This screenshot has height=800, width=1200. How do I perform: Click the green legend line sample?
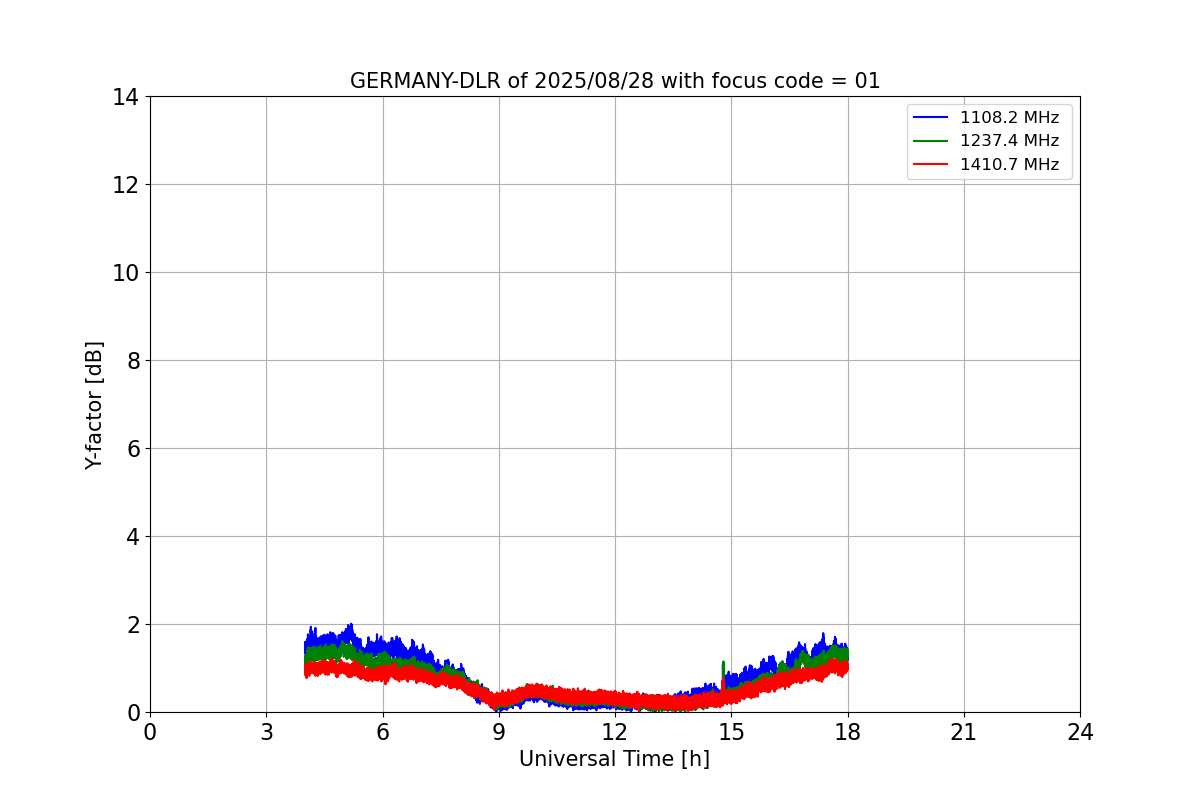tap(931, 141)
